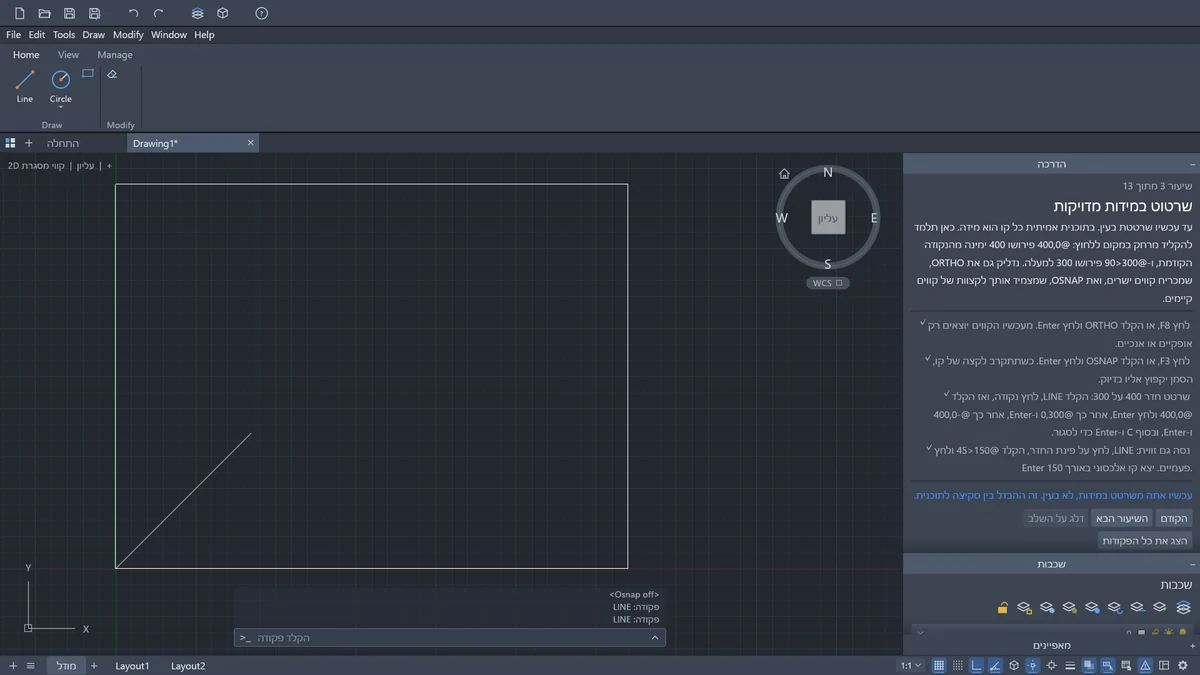Click the 3D cube icon in top toolbar
Viewport: 1200px width, 675px height.
coord(223,13)
